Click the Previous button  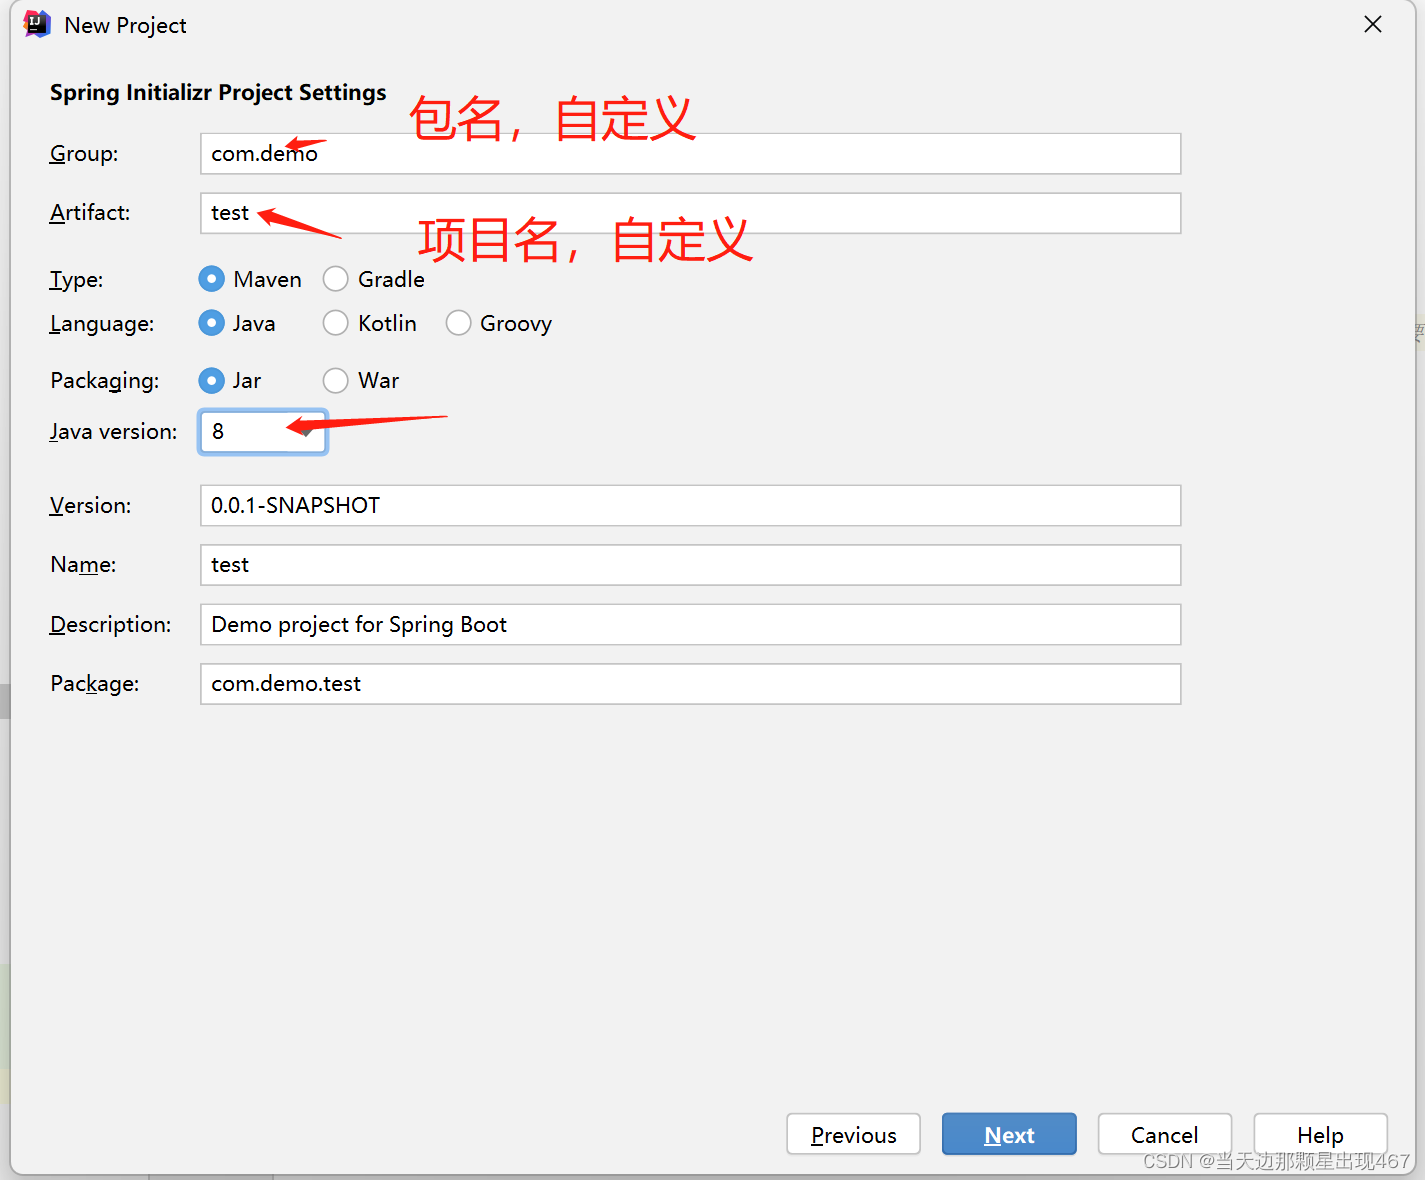[853, 1134]
